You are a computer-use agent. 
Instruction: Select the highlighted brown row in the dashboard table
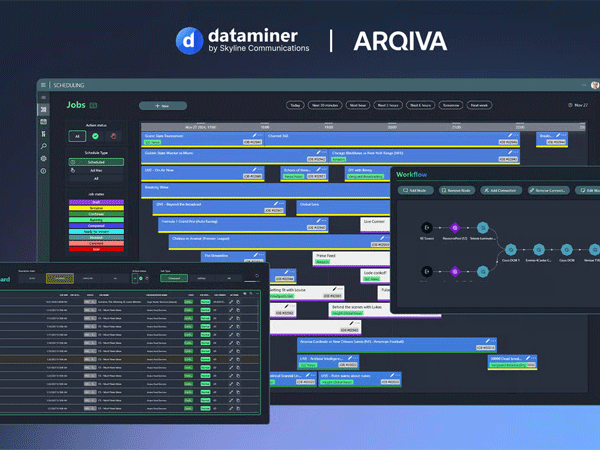coord(130,359)
